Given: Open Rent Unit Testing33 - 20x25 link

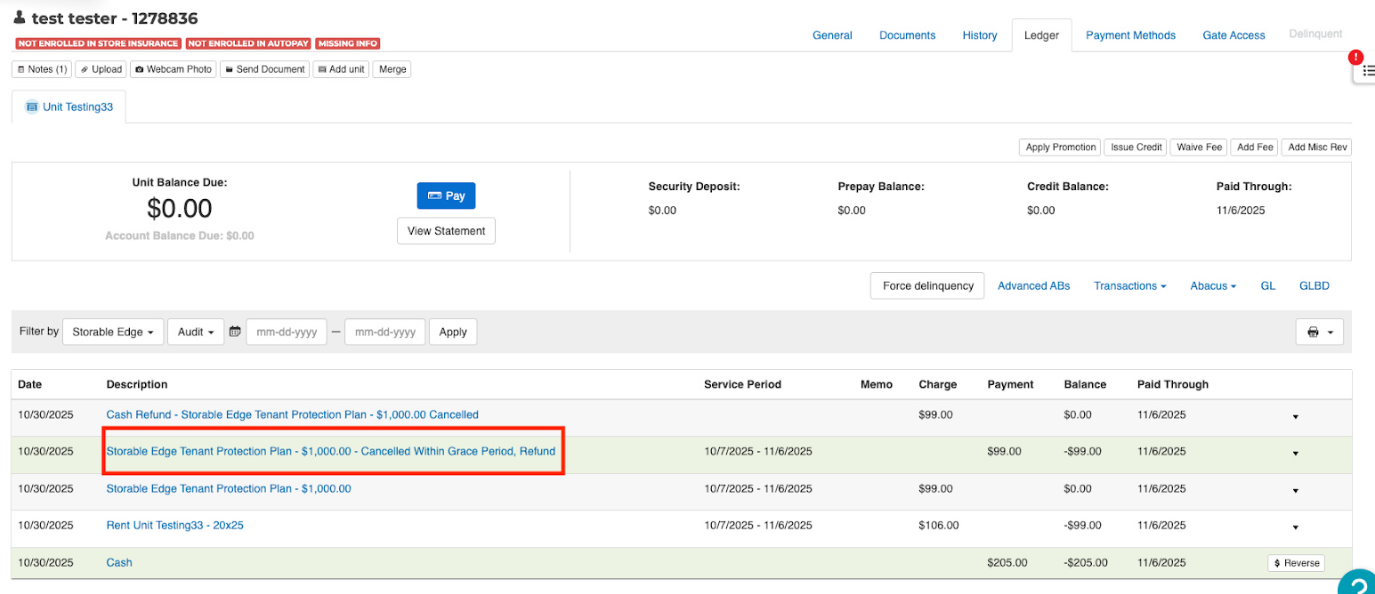Looking at the screenshot, I should pyautogui.click(x=175, y=525).
